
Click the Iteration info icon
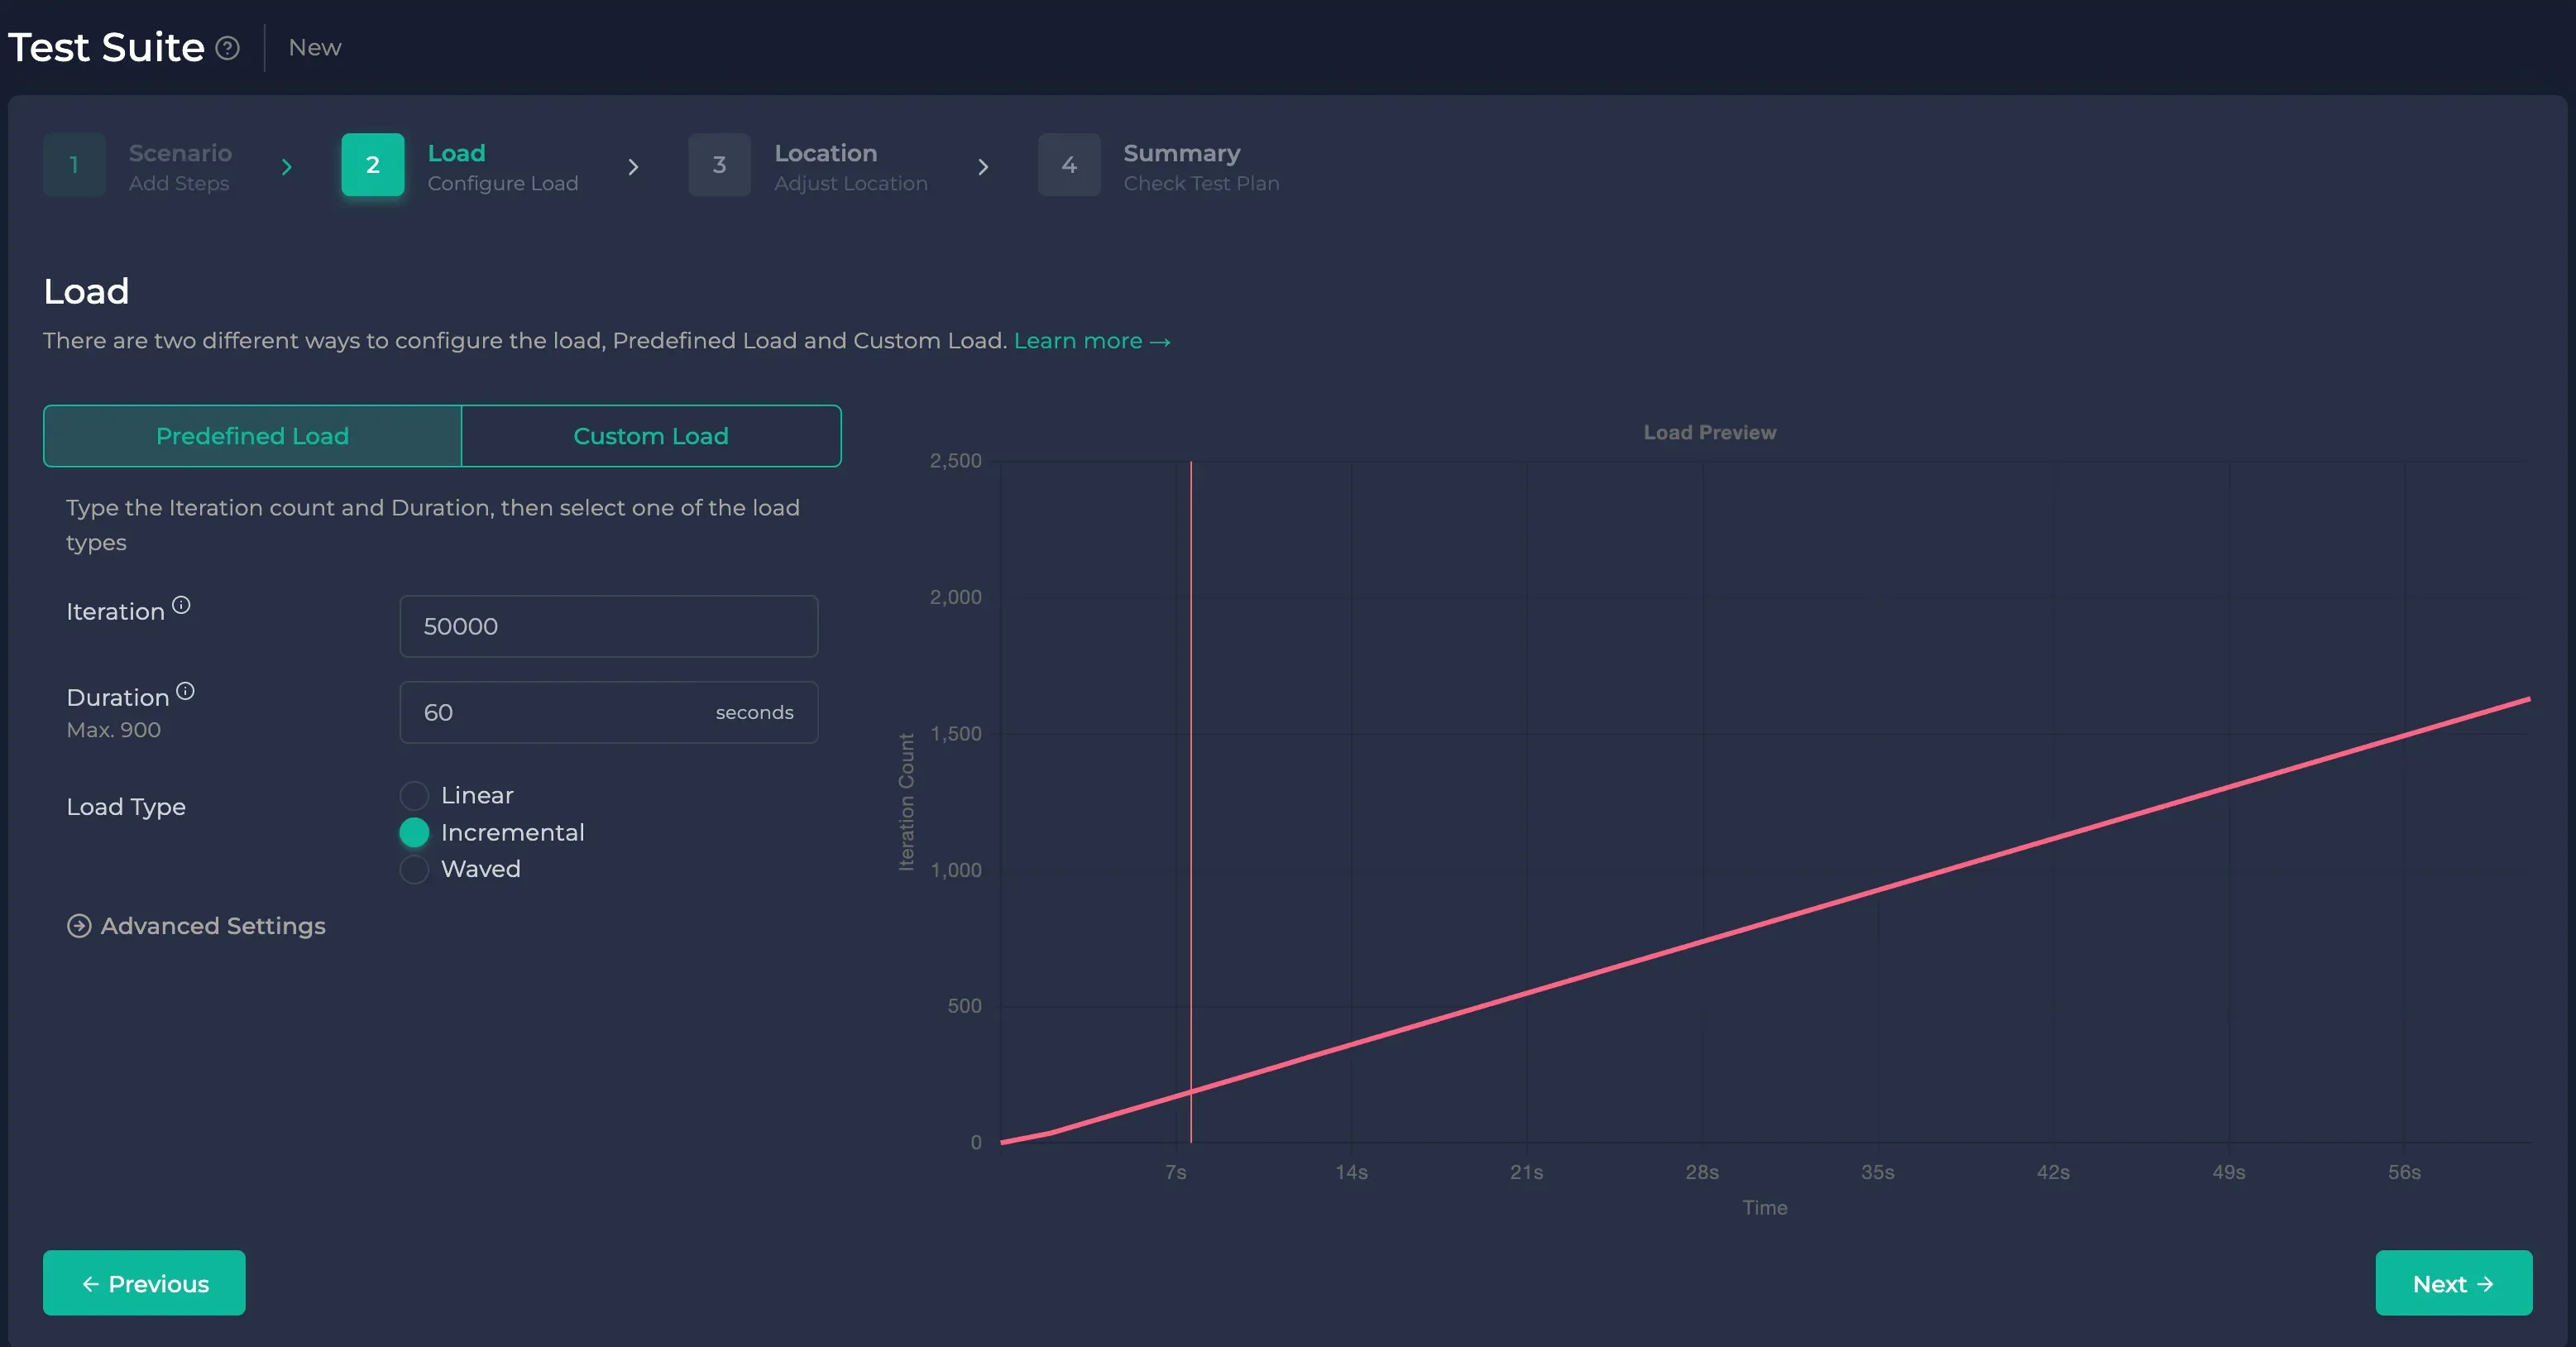coord(181,603)
